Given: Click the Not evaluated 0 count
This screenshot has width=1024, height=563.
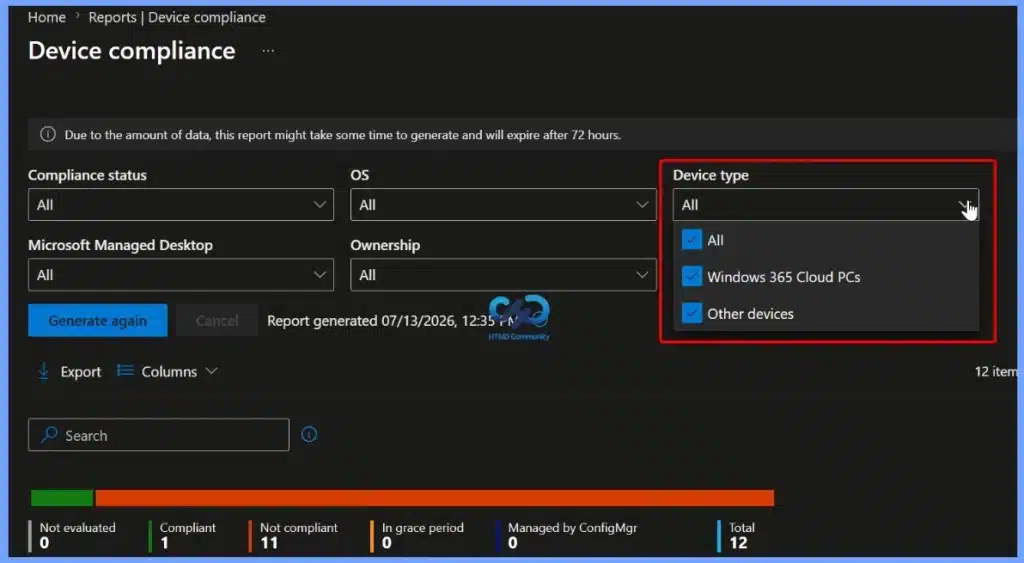Looking at the screenshot, I should 72,535.
